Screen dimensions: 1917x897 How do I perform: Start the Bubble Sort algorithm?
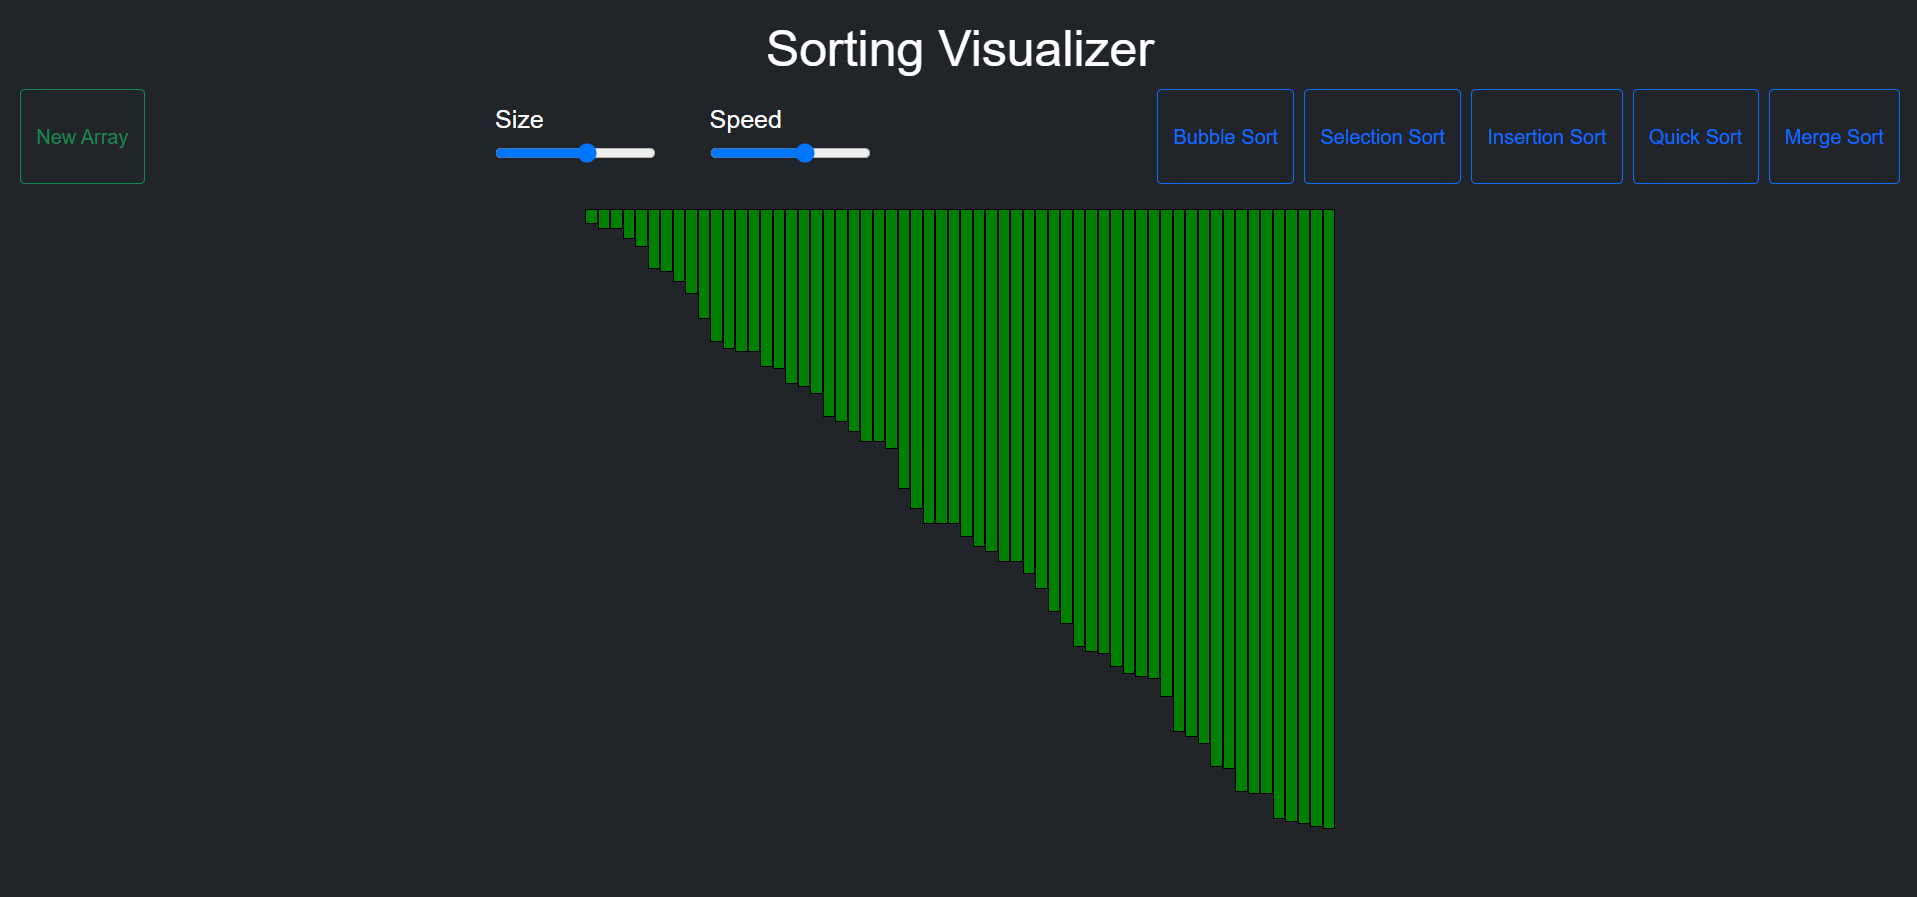click(x=1224, y=136)
